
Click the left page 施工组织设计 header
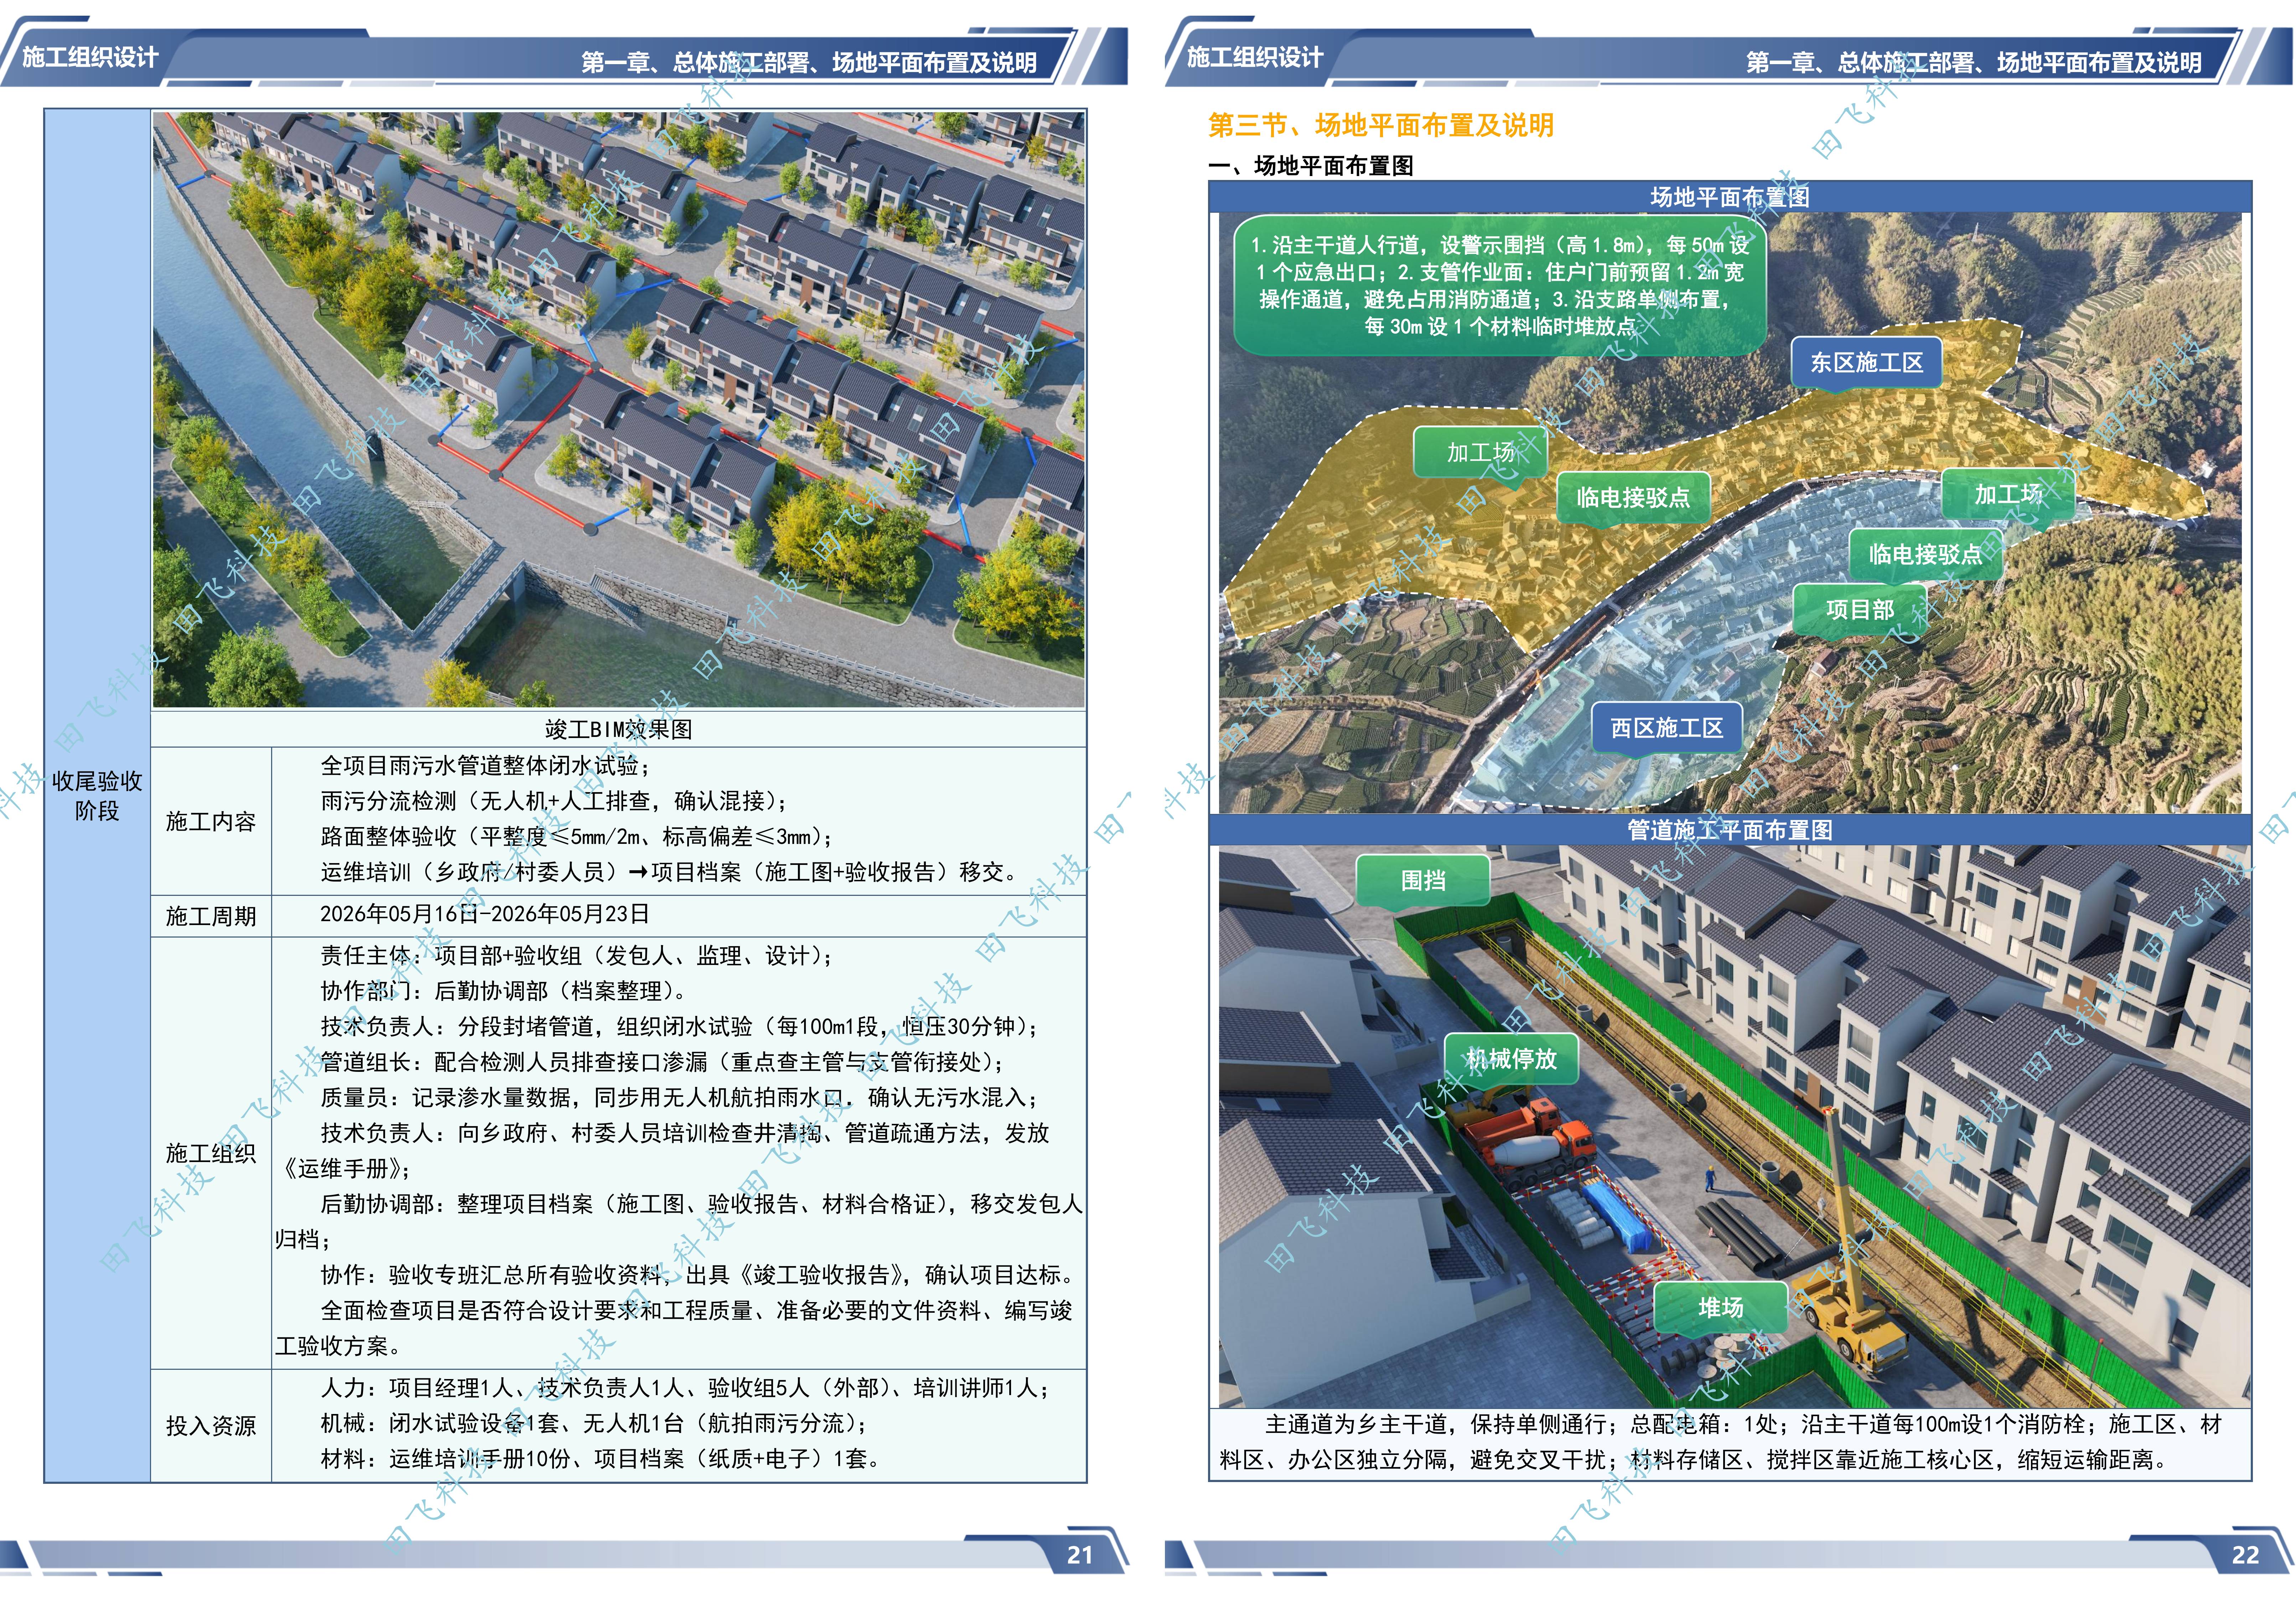(90, 57)
